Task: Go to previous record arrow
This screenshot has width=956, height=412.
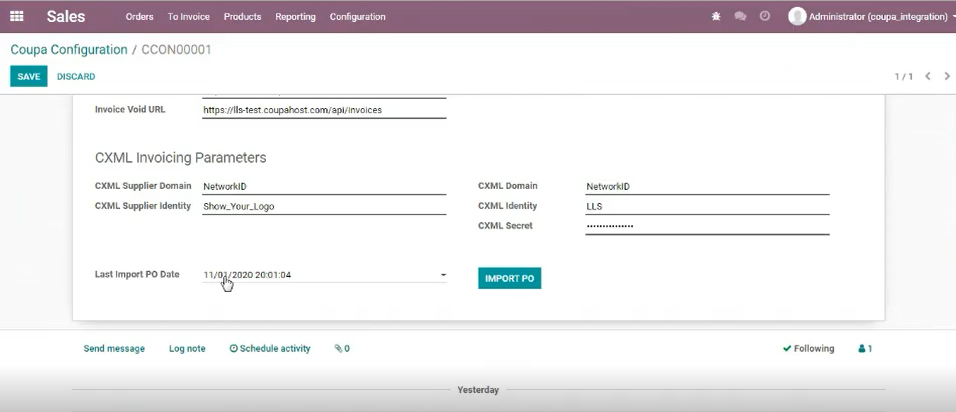Action: [928, 76]
